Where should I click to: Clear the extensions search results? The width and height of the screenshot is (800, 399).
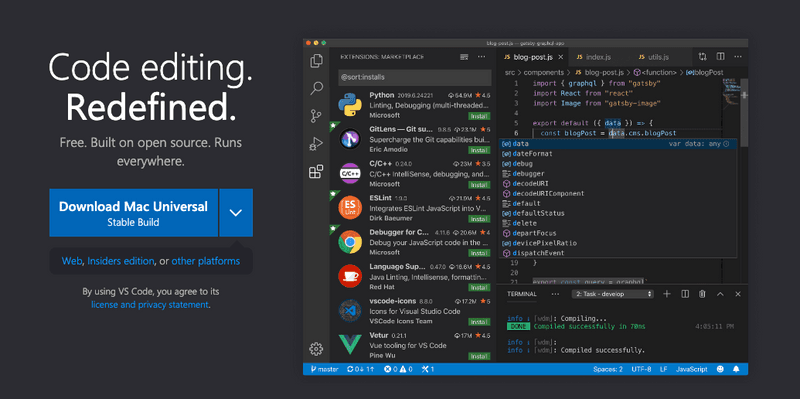[x=464, y=57]
